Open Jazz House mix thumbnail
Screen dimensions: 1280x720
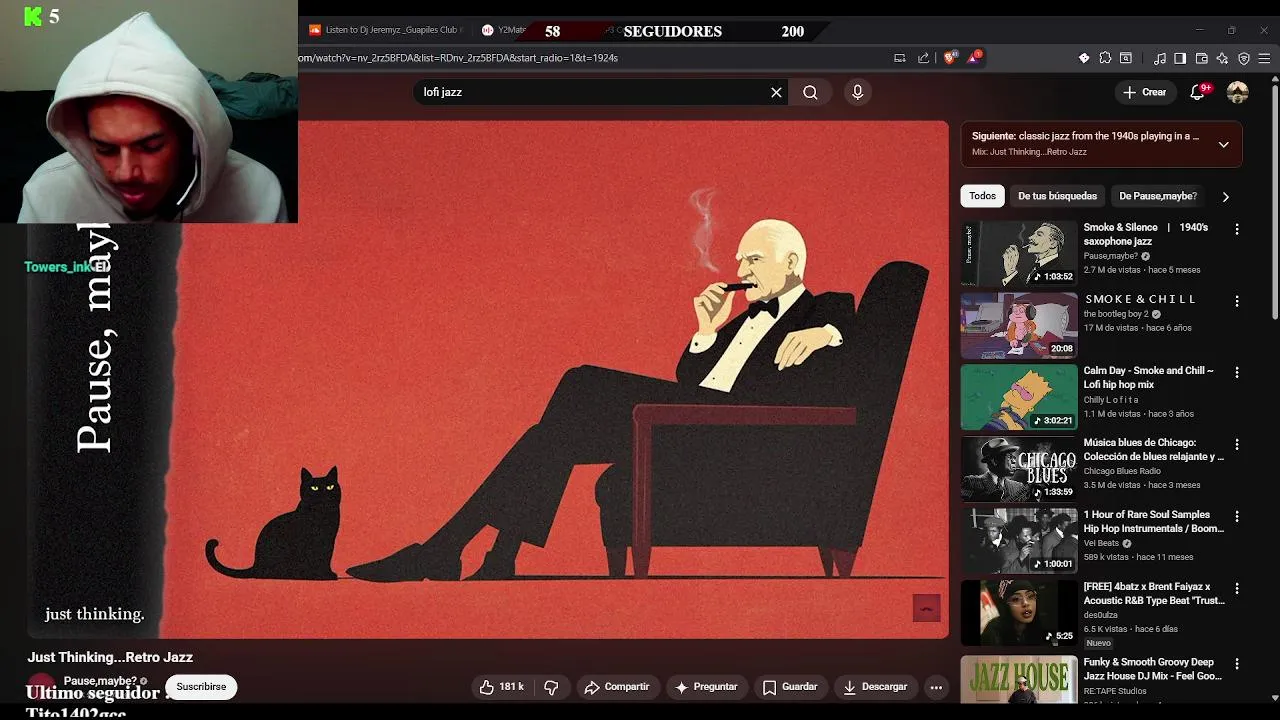1019,680
